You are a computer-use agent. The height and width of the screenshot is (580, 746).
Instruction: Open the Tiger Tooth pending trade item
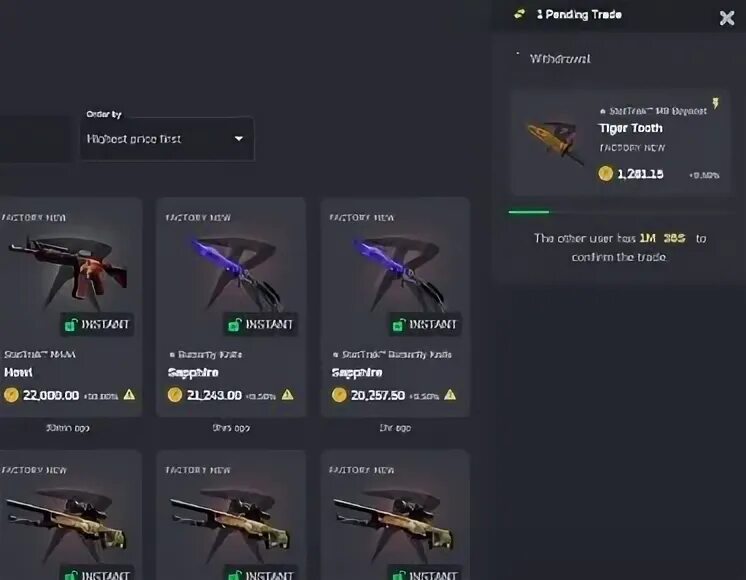coord(619,142)
